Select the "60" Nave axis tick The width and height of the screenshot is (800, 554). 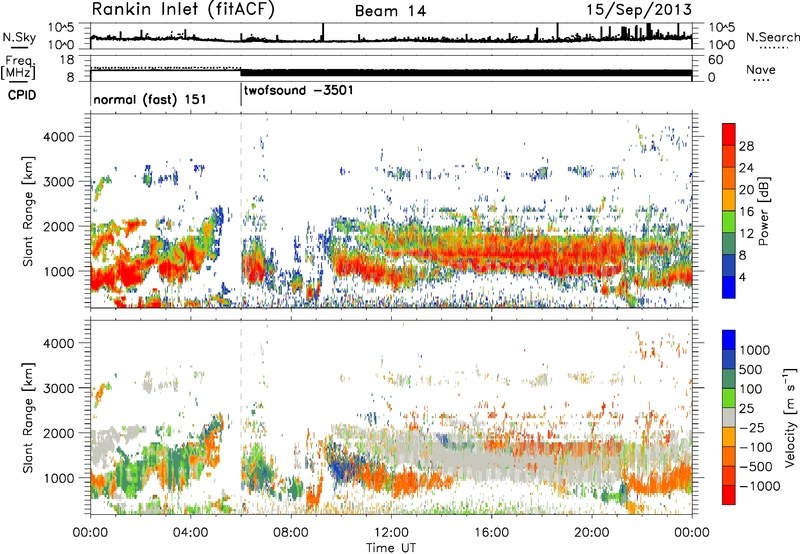[715, 60]
